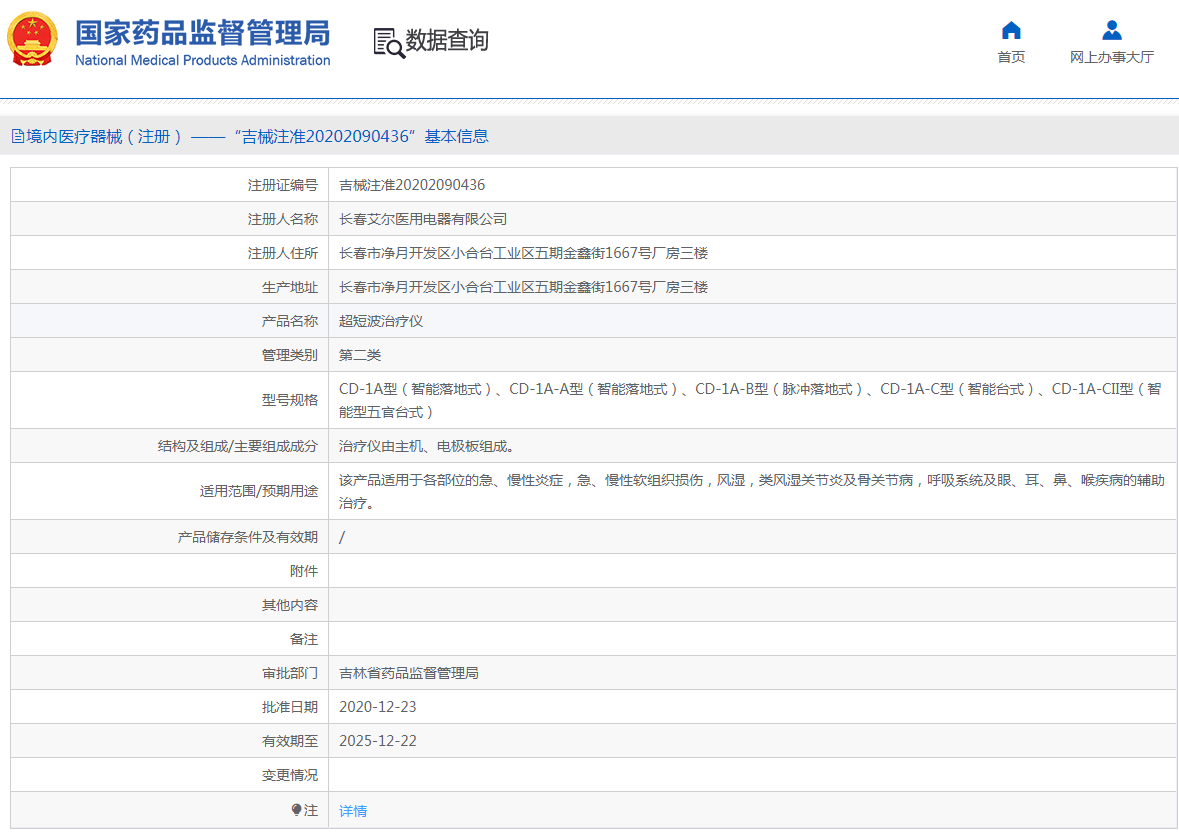The height and width of the screenshot is (833, 1179).
Task: Click the 变更情况 label
Action: (289, 775)
